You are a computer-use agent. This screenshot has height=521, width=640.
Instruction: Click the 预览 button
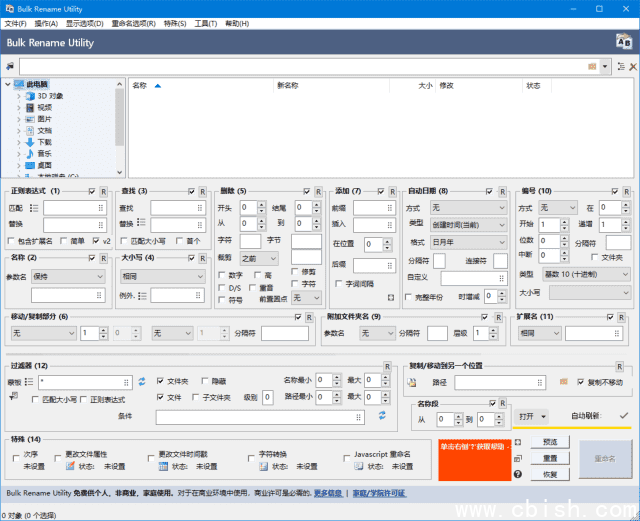coord(550,441)
